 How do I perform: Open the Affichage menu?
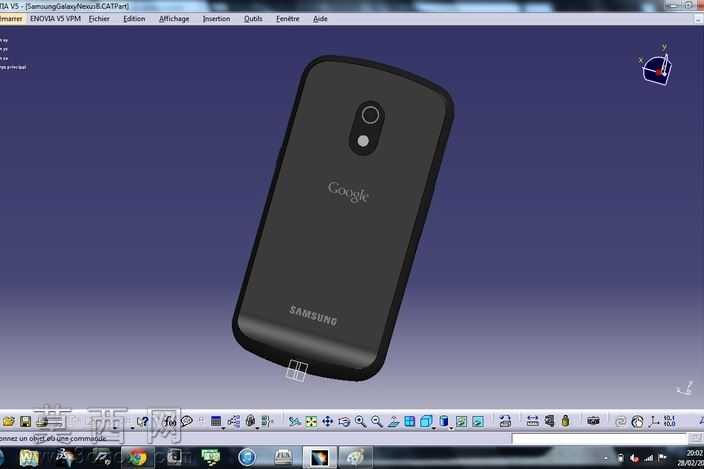click(174, 19)
